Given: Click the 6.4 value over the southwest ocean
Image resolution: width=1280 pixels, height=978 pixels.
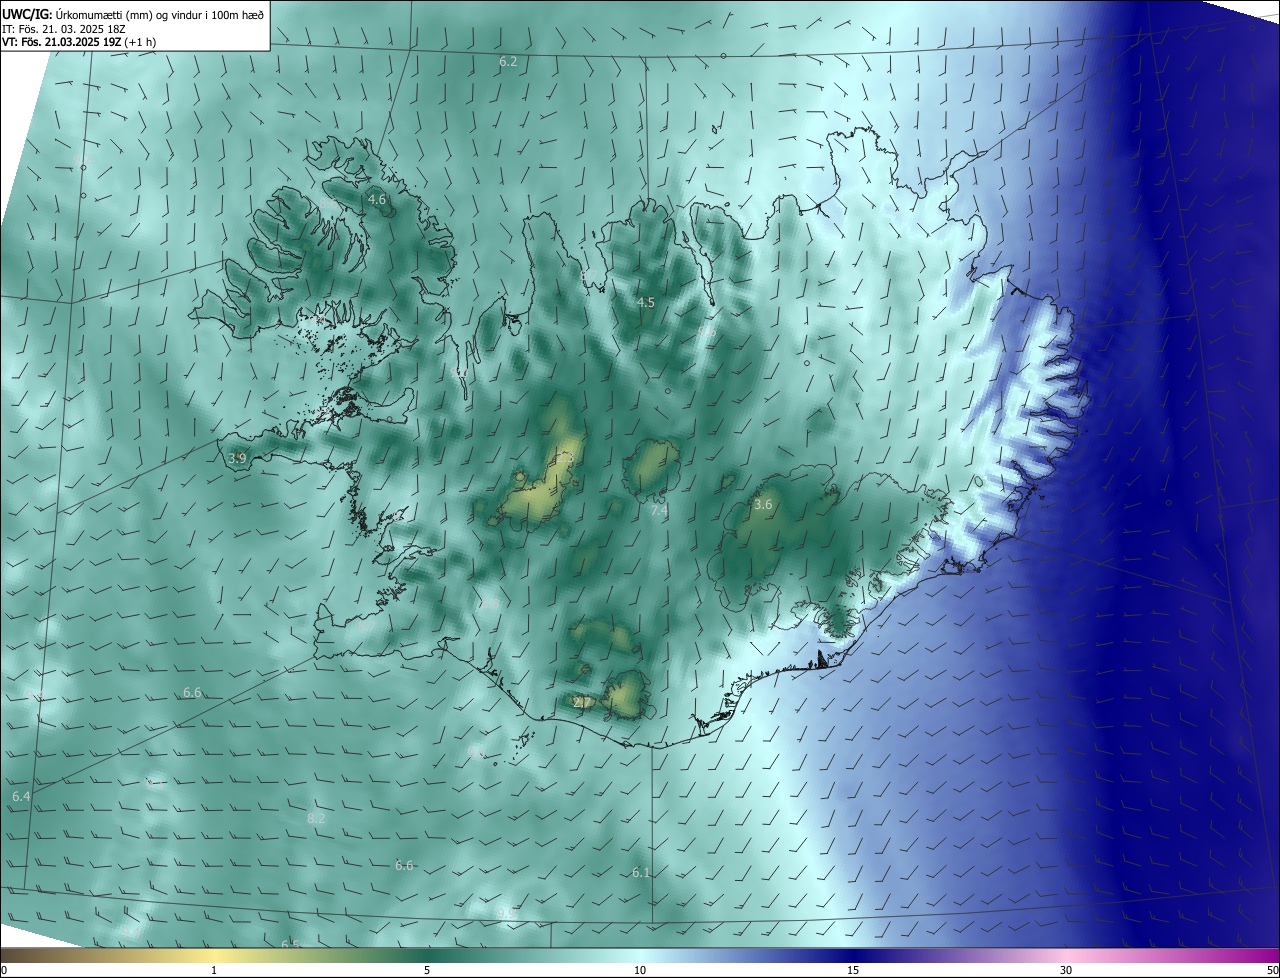Looking at the screenshot, I should click(21, 796).
